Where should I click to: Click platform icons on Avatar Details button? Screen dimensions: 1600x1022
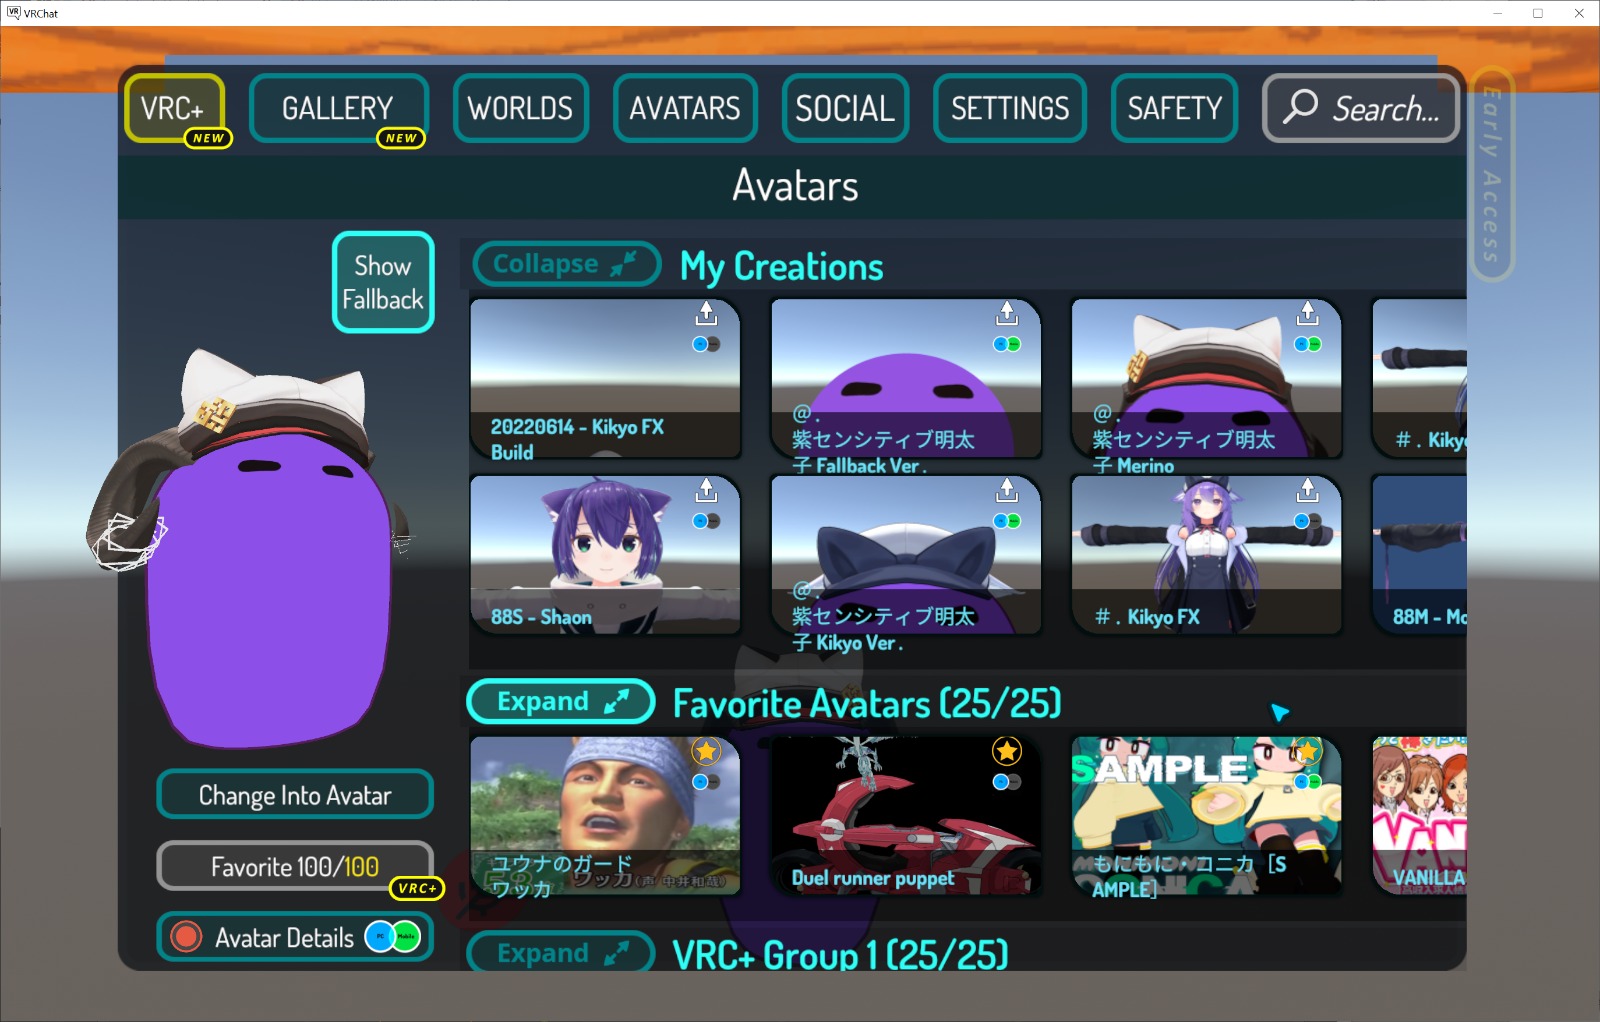392,937
